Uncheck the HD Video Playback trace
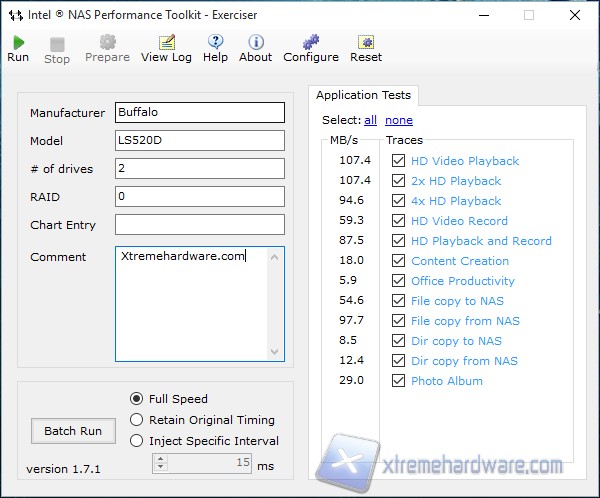 coord(399,161)
